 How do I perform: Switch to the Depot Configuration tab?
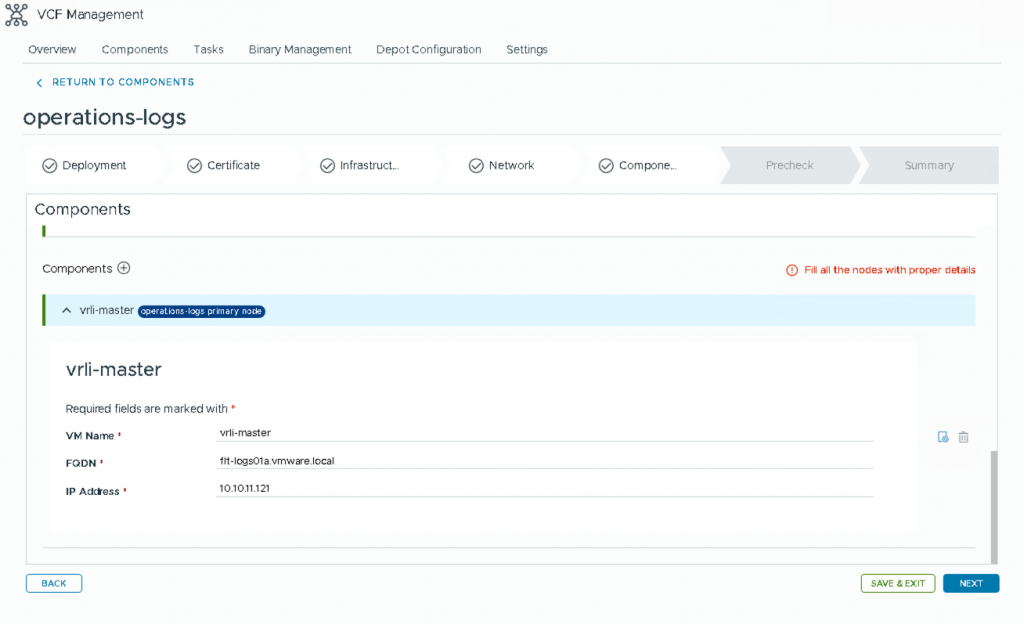[428, 49]
